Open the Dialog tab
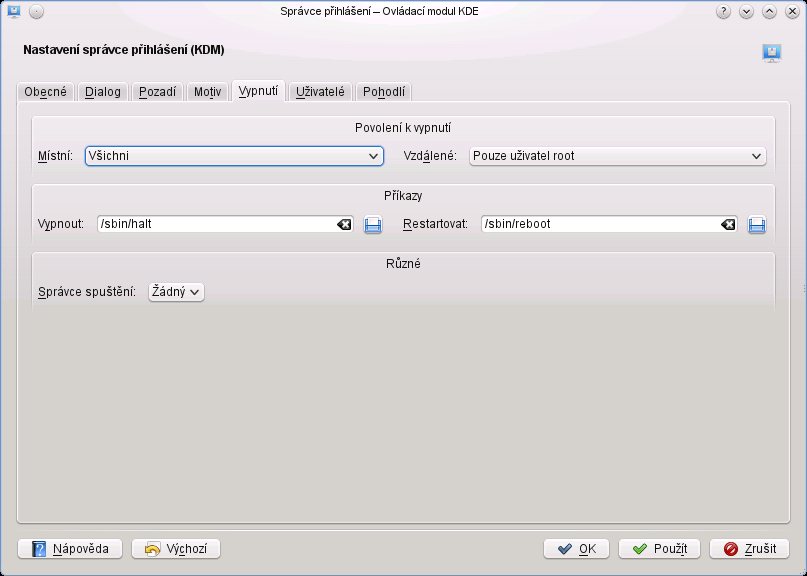 [x=102, y=92]
